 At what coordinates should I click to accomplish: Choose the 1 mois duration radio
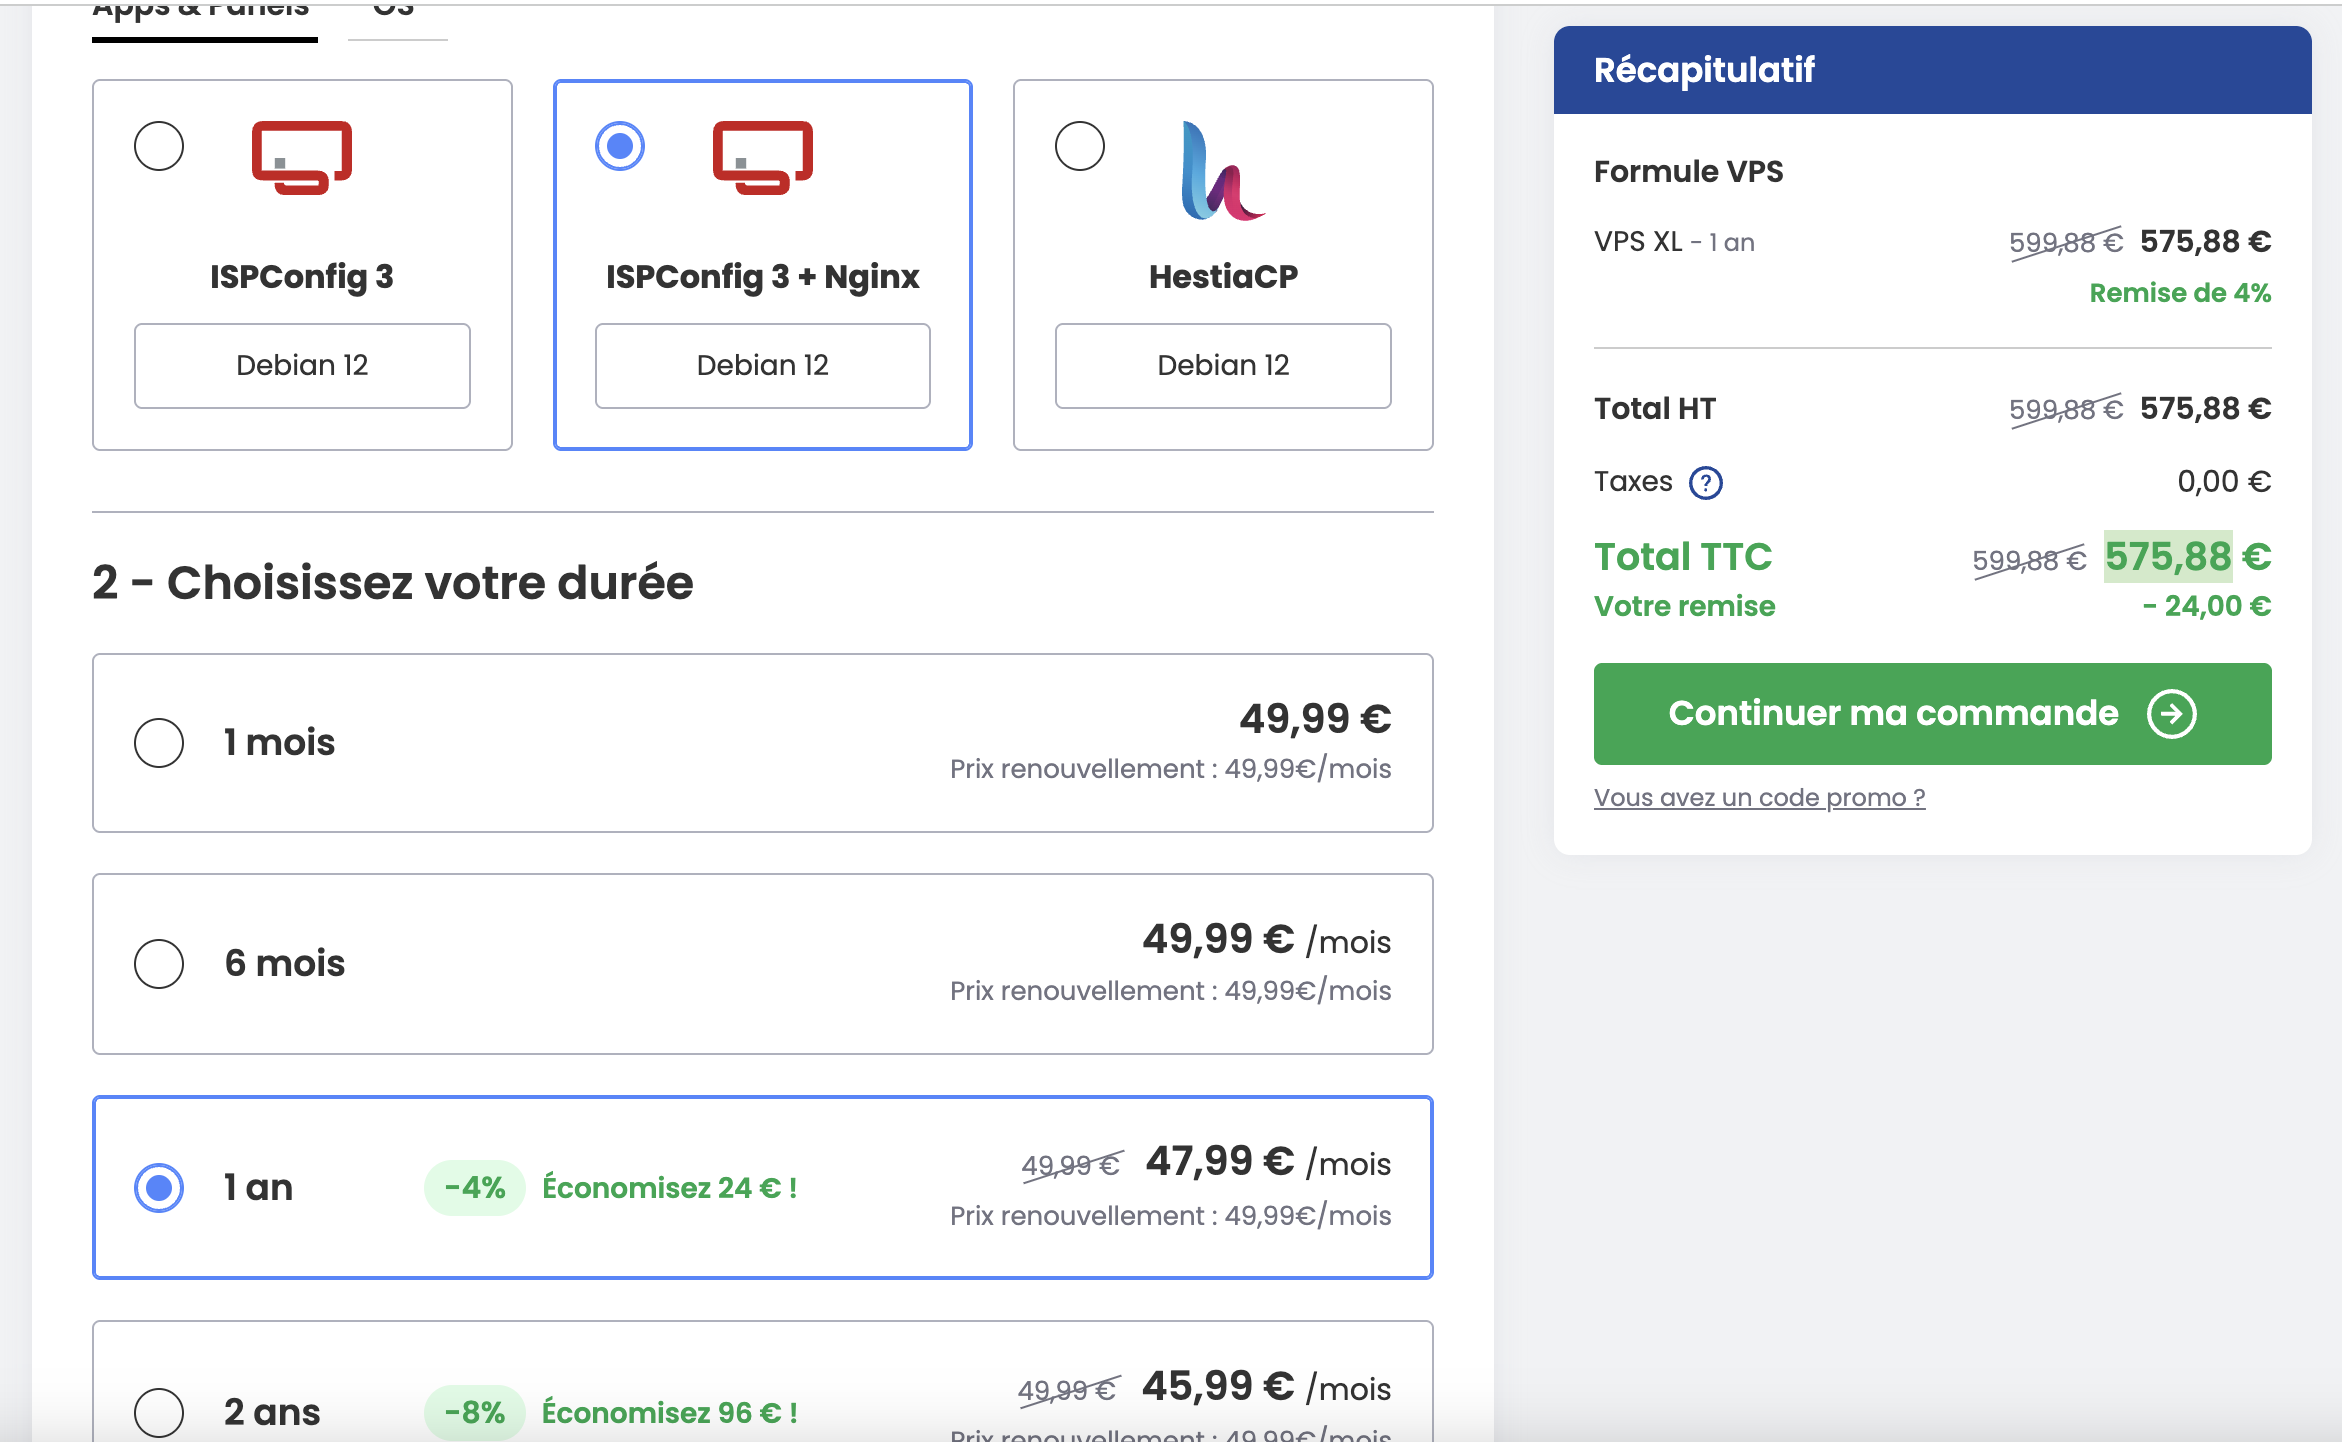(x=159, y=743)
